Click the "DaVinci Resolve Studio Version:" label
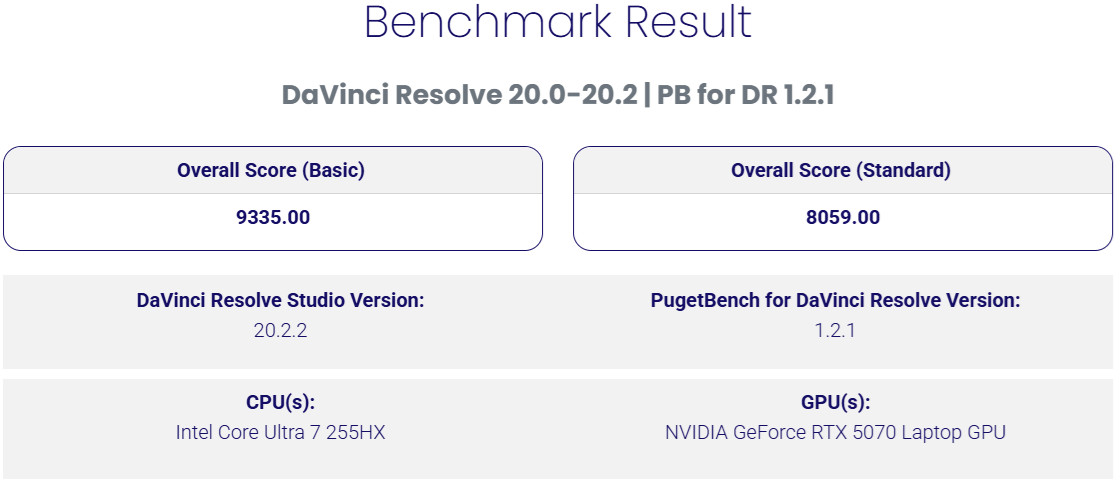 pyautogui.click(x=280, y=300)
